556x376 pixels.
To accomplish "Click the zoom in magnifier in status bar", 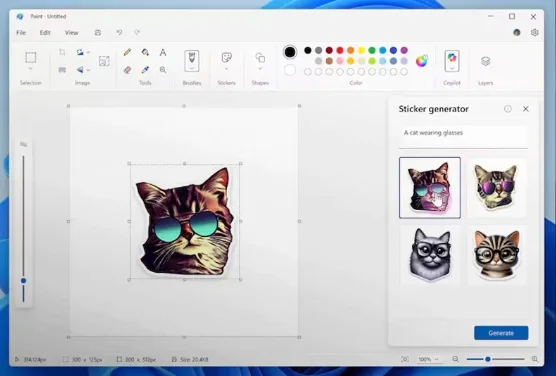I will pos(535,359).
